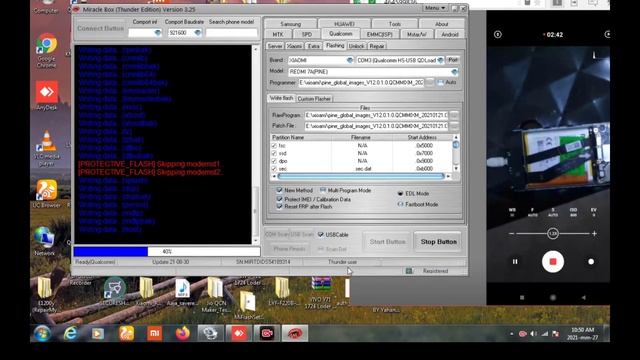The height and width of the screenshot is (360, 640).
Task: Open the Comport Baudrate 921600 dropdown
Action: point(198,33)
